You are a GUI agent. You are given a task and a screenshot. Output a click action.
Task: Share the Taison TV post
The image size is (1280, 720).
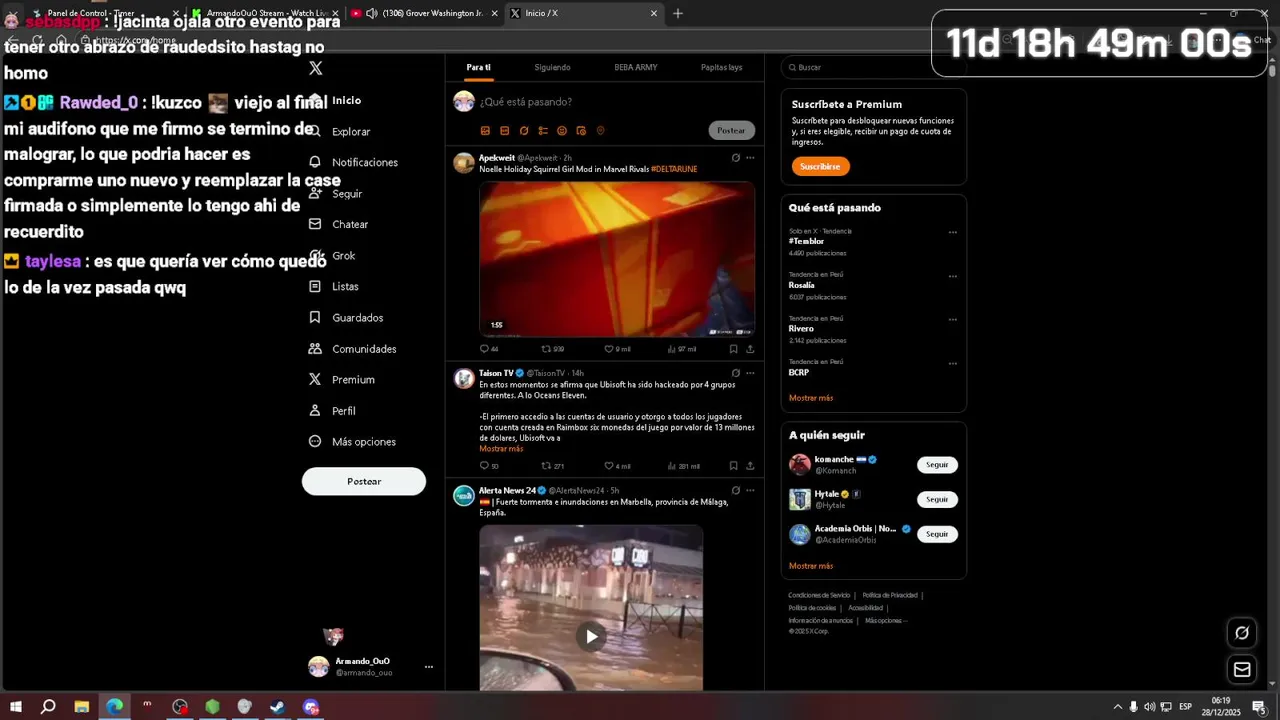click(750, 466)
